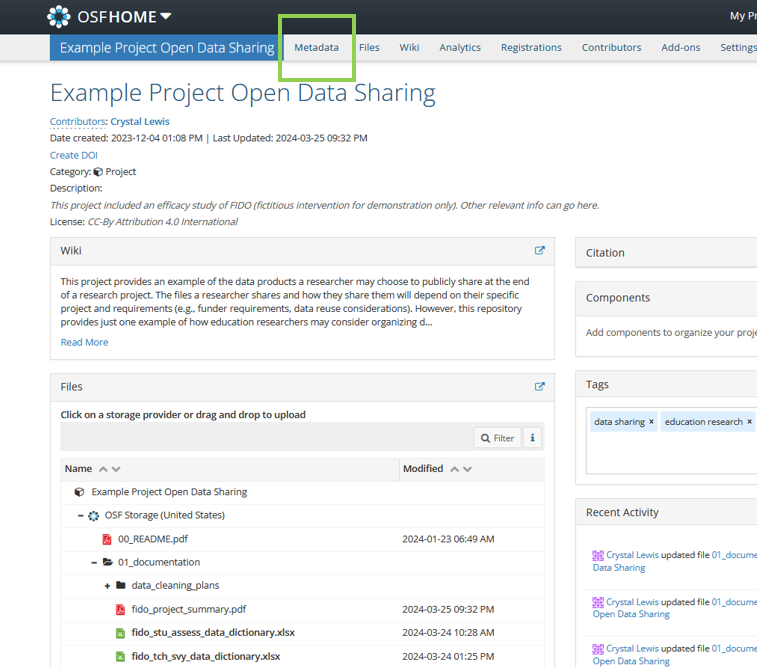Click Read More in Wiki

(84, 342)
